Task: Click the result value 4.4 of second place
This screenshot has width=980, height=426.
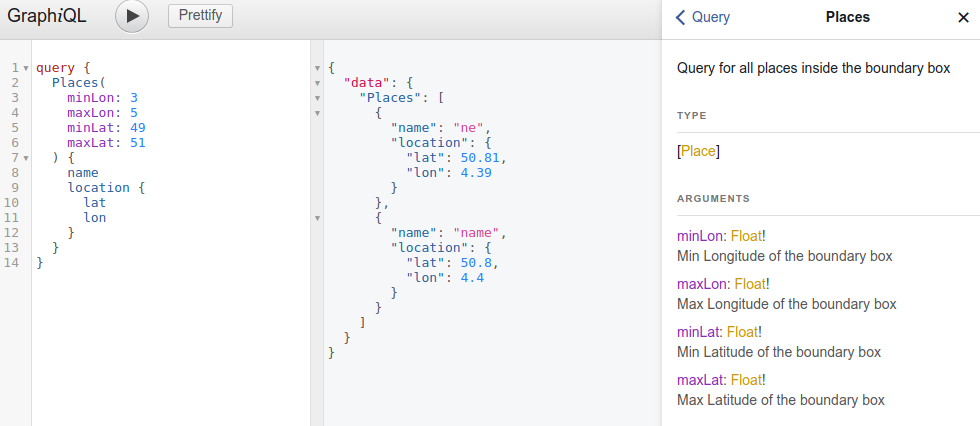Action: pos(472,277)
